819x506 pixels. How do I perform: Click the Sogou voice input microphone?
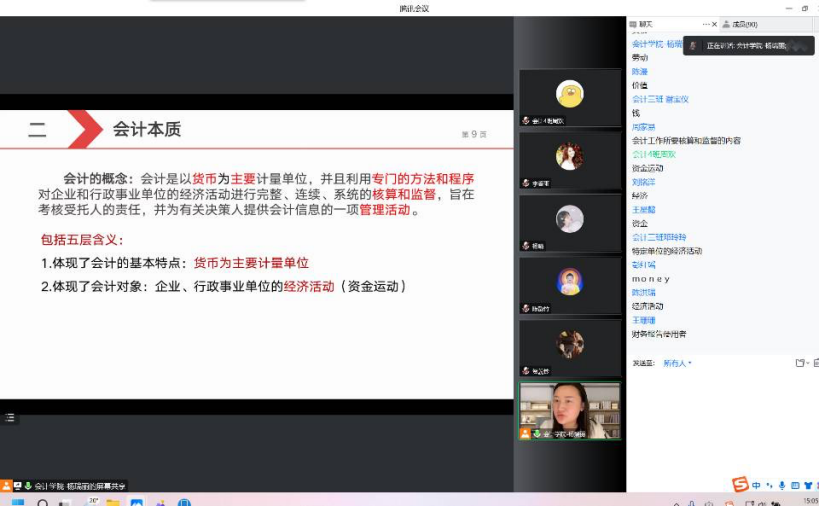tap(781, 486)
